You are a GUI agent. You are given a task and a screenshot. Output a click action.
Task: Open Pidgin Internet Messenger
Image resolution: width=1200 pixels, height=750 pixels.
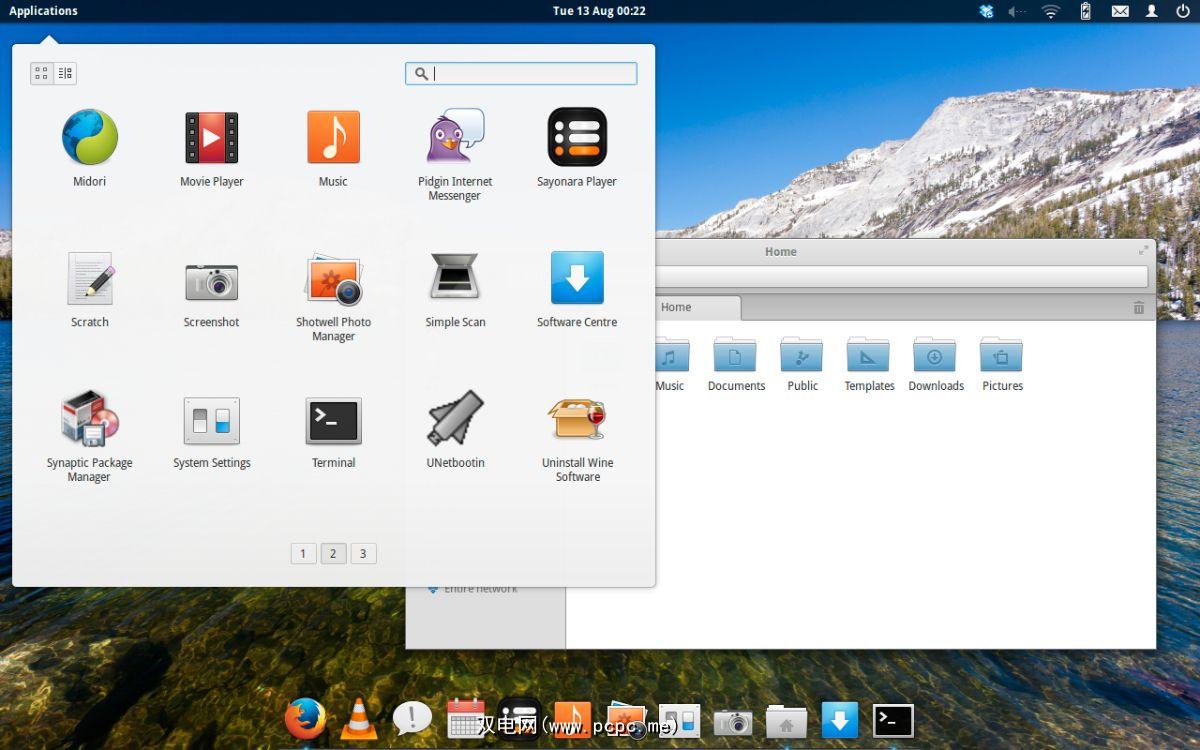455,138
